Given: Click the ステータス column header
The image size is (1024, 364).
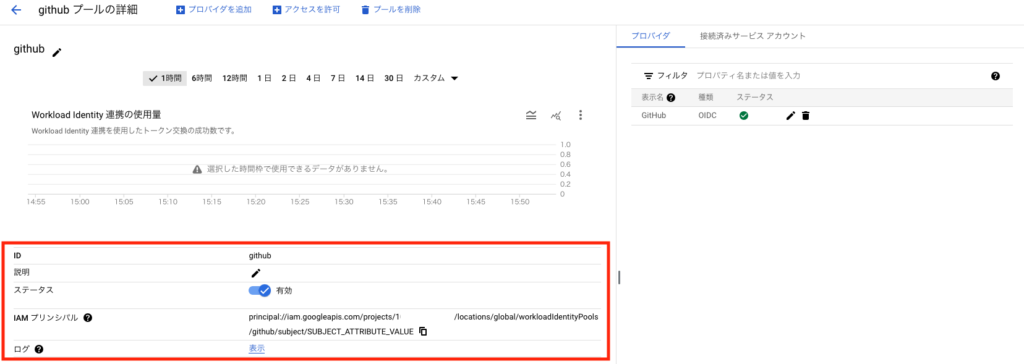Looking at the screenshot, I should (x=754, y=97).
